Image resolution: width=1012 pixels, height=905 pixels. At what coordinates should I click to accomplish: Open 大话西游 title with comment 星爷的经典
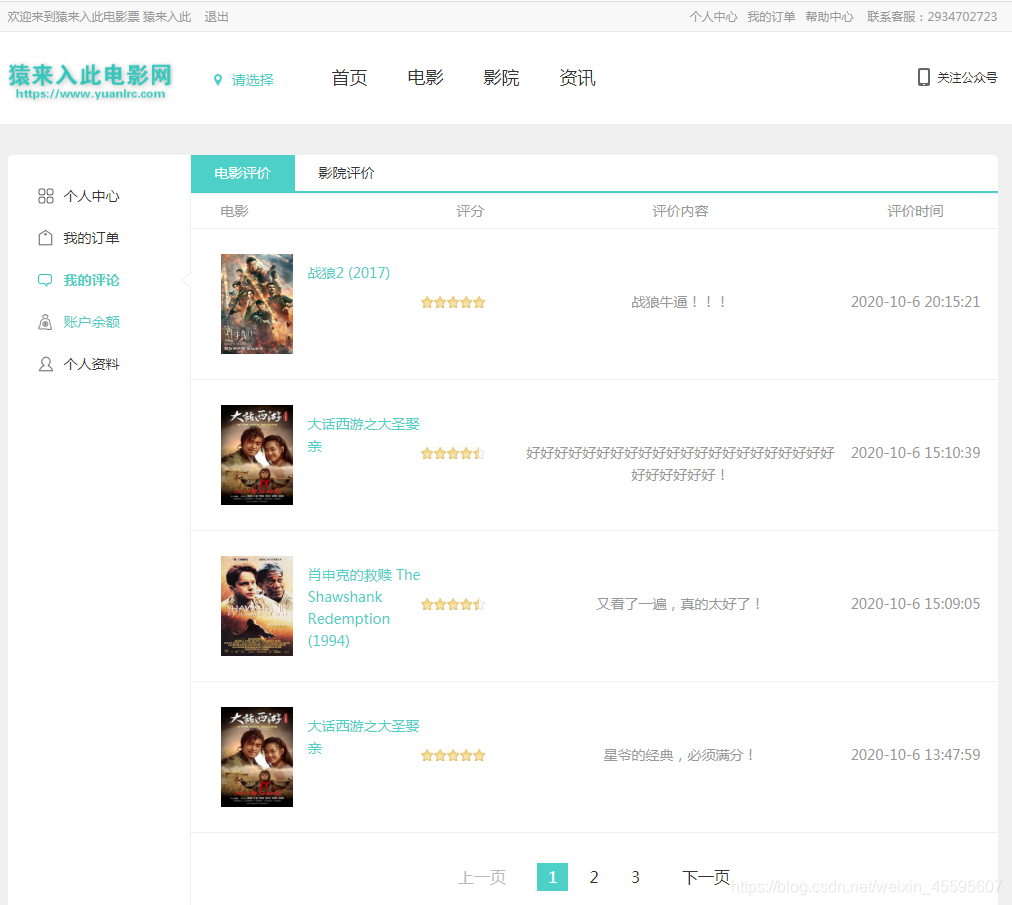pos(363,737)
